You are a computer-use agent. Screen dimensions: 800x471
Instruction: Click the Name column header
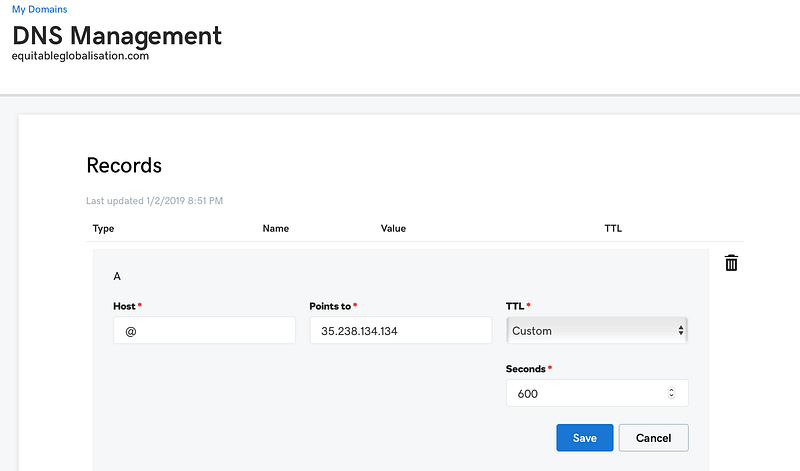click(x=276, y=229)
